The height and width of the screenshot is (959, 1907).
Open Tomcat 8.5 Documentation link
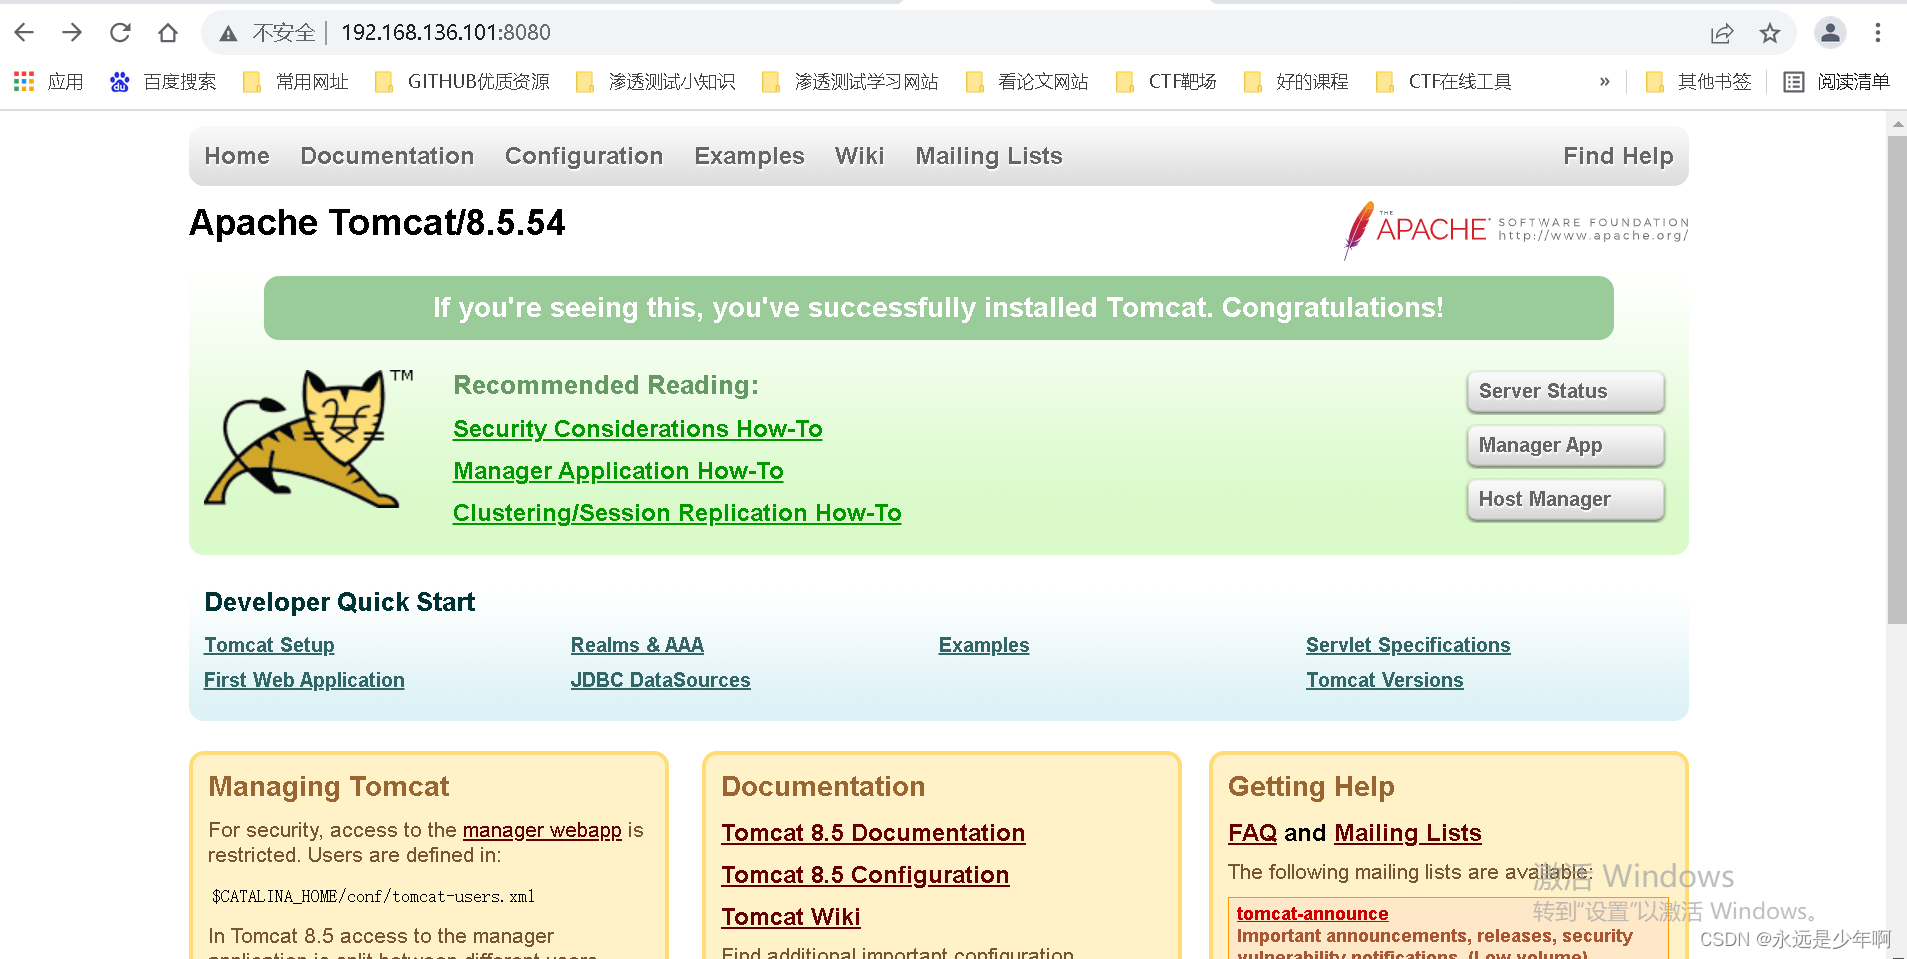(873, 833)
